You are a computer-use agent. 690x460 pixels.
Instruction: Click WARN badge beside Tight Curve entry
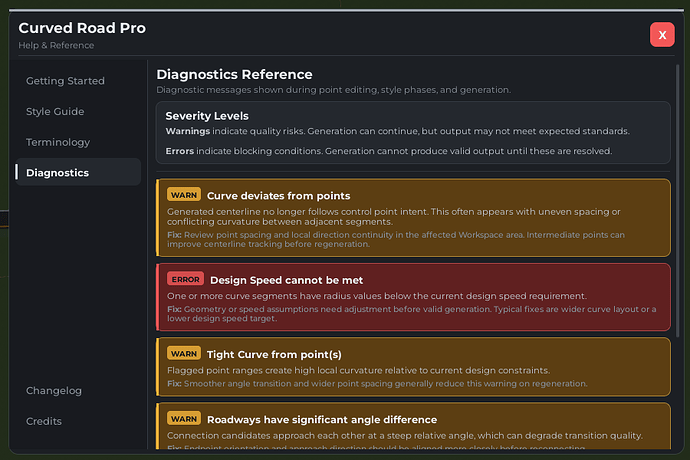tap(184, 353)
